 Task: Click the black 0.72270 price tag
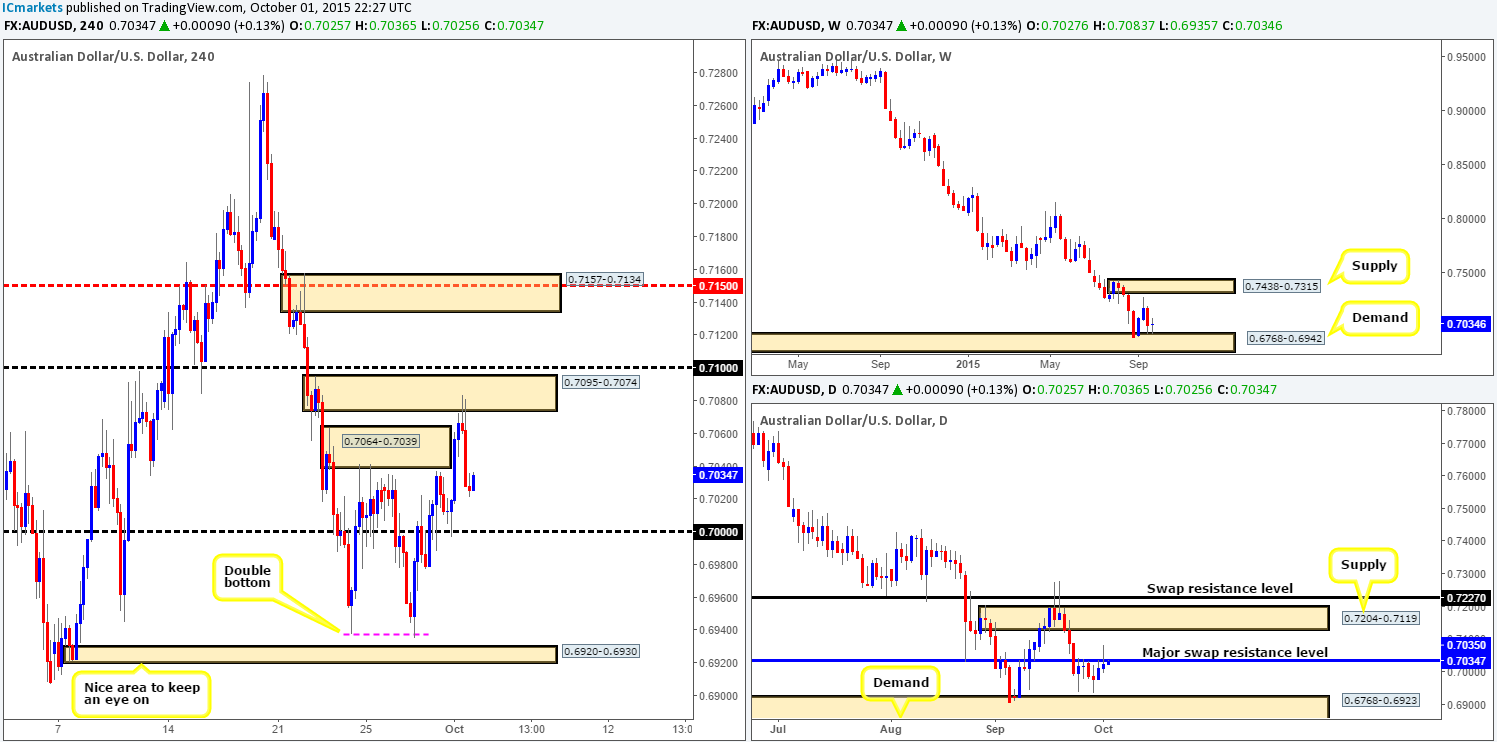coord(1465,598)
